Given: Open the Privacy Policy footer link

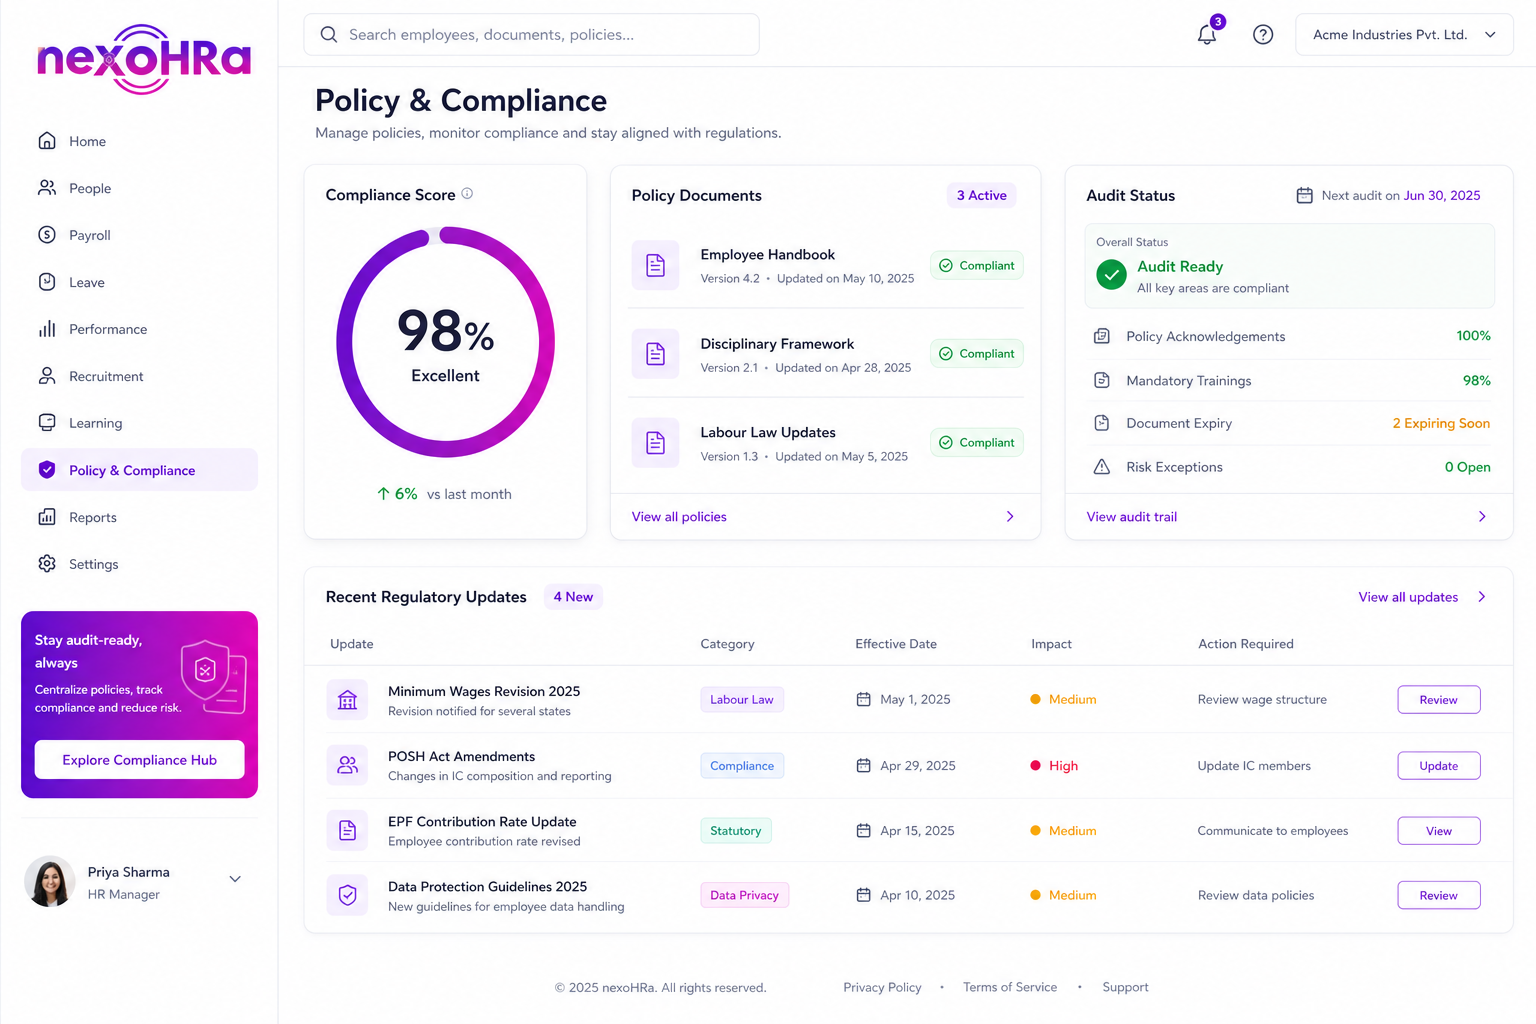Looking at the screenshot, I should (x=882, y=987).
